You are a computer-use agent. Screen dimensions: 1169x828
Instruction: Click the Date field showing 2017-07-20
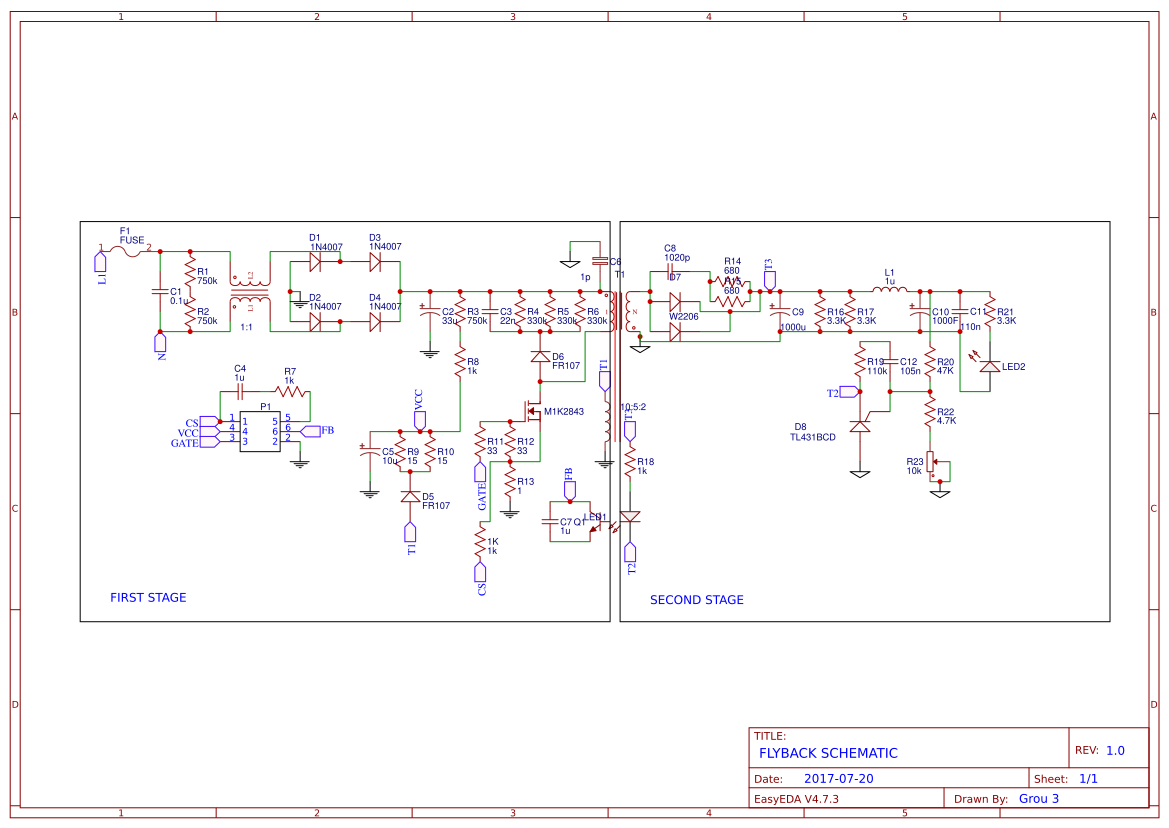click(840, 777)
